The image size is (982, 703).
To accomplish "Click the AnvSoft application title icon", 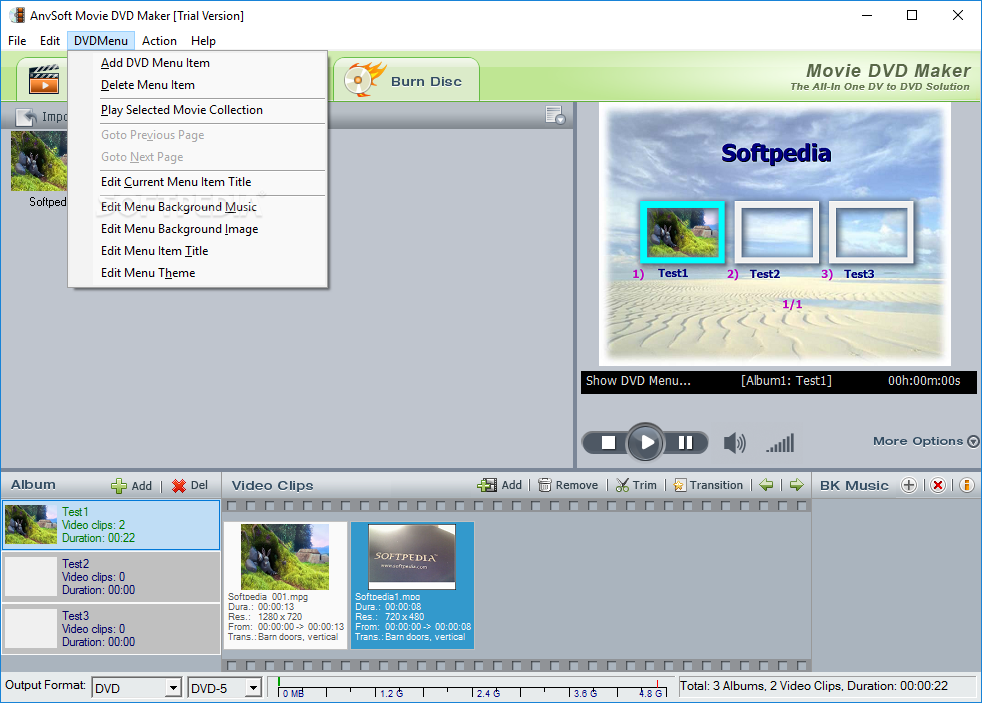I will (17, 15).
